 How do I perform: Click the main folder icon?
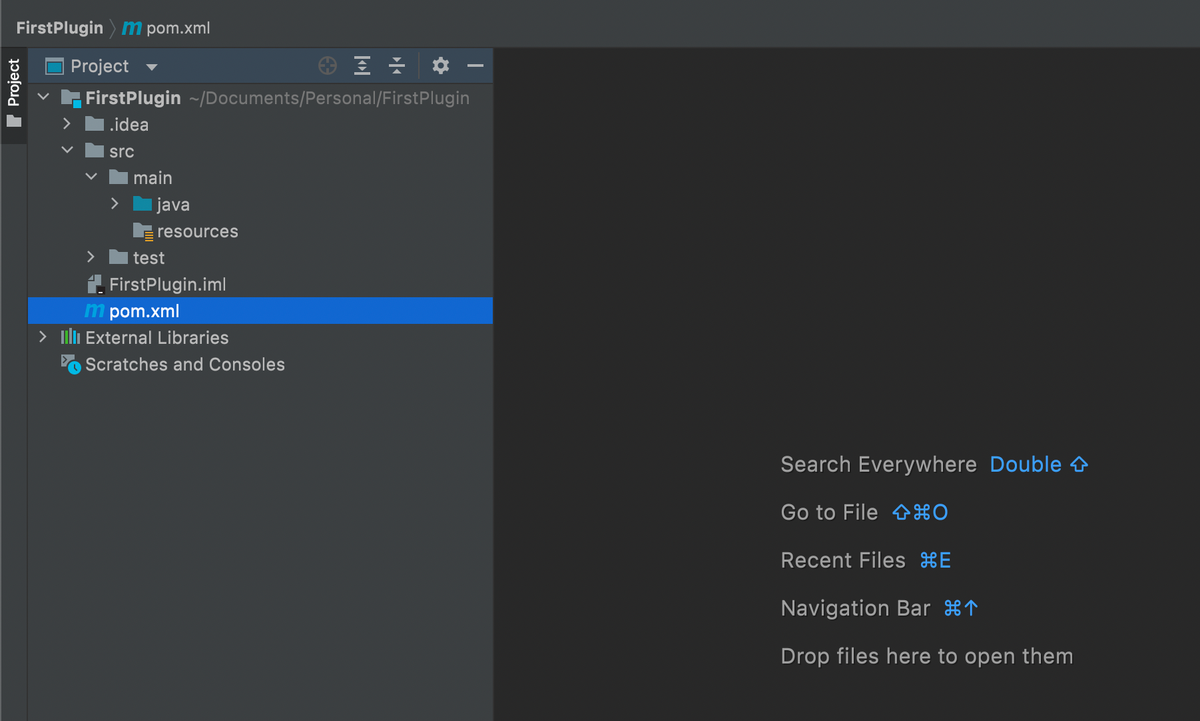tap(119, 177)
